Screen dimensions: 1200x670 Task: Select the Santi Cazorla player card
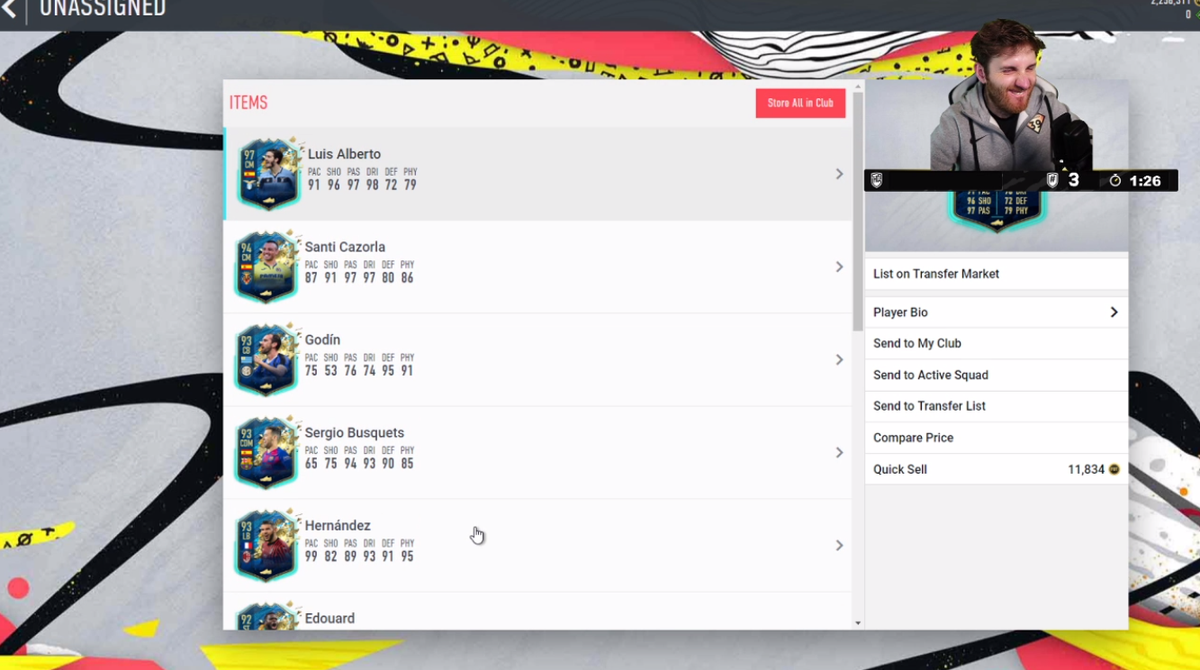(267, 267)
